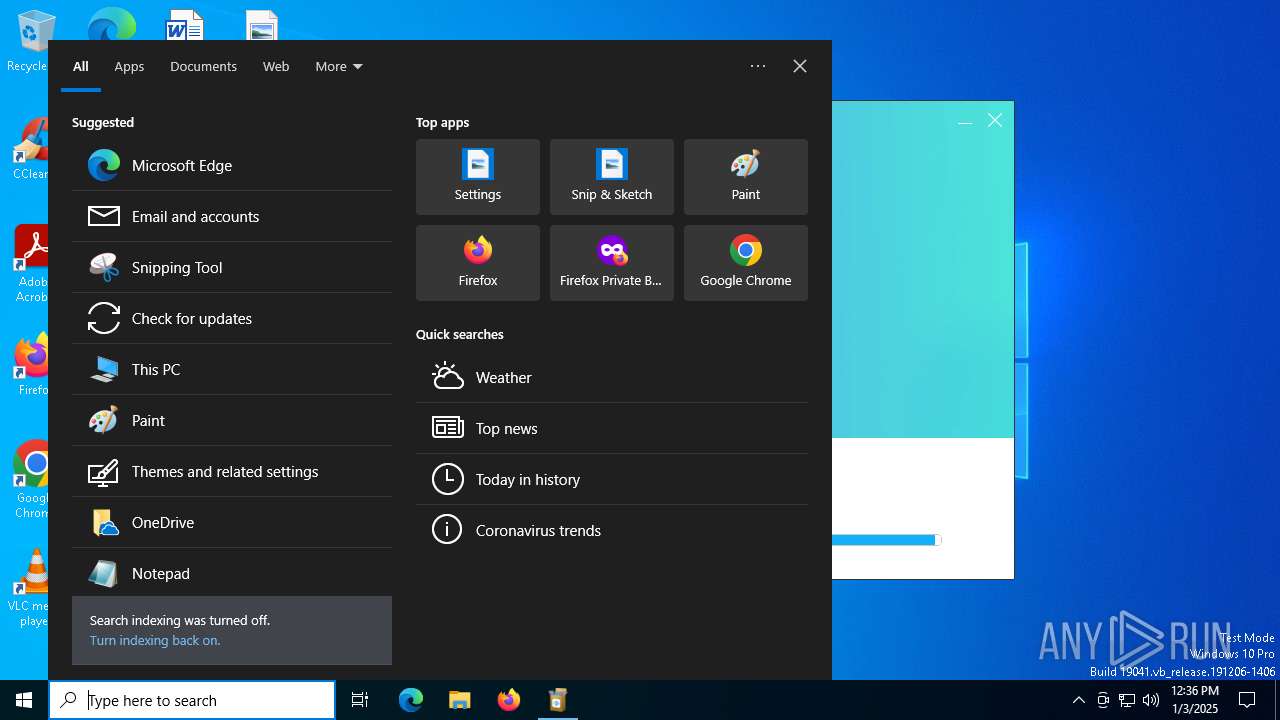Select the Adobe Acrobat desktop shortcut

[x=30, y=265]
